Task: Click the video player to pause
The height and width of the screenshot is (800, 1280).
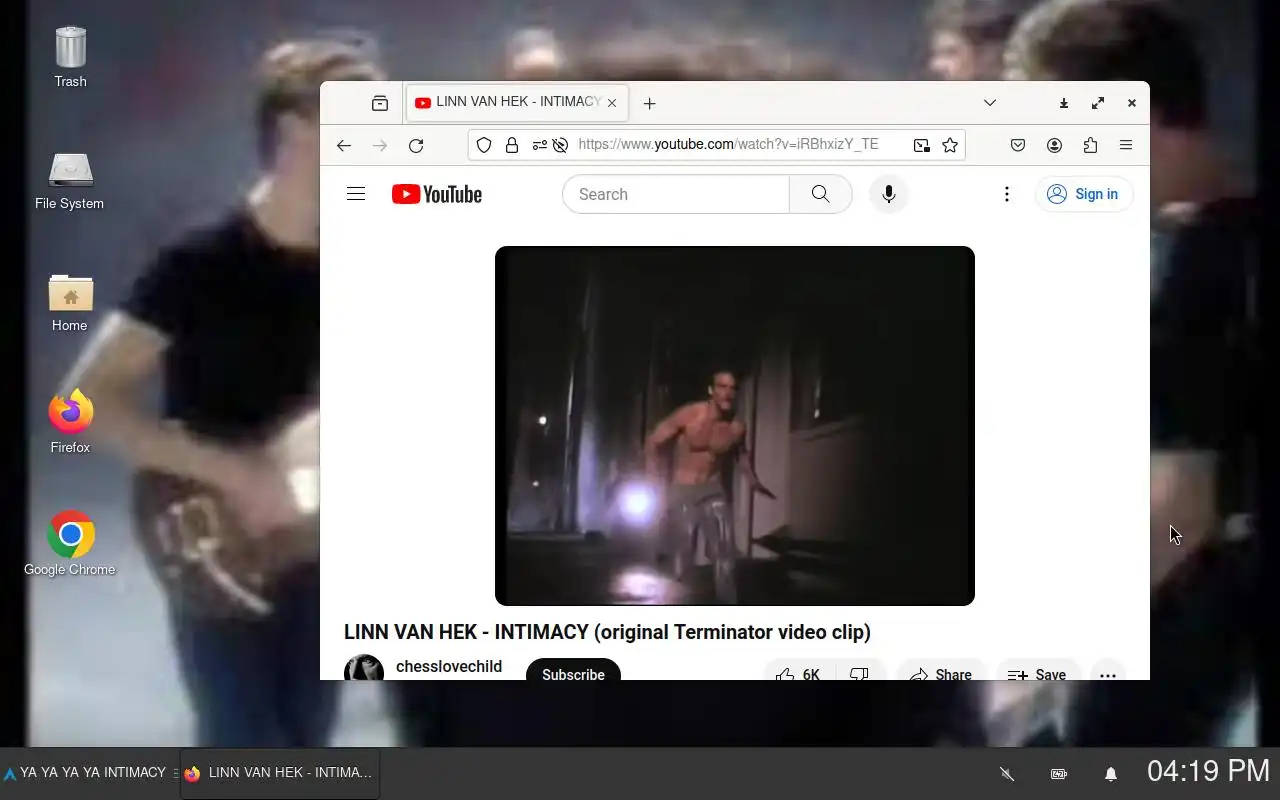Action: pyautogui.click(x=735, y=426)
